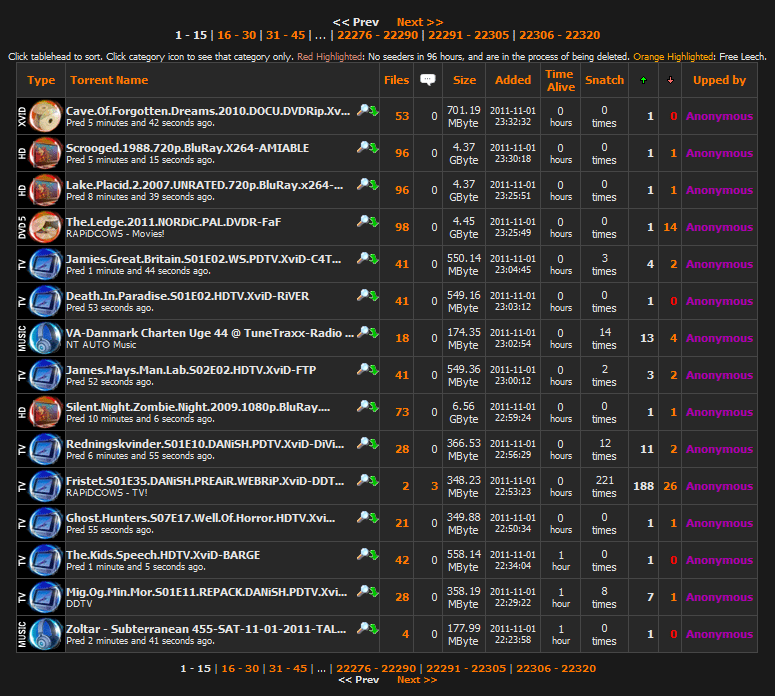775x696 pixels.
Task: Click 'RAPiDCOWS - TV!' subtitle under Fristet
Action: tap(107, 493)
